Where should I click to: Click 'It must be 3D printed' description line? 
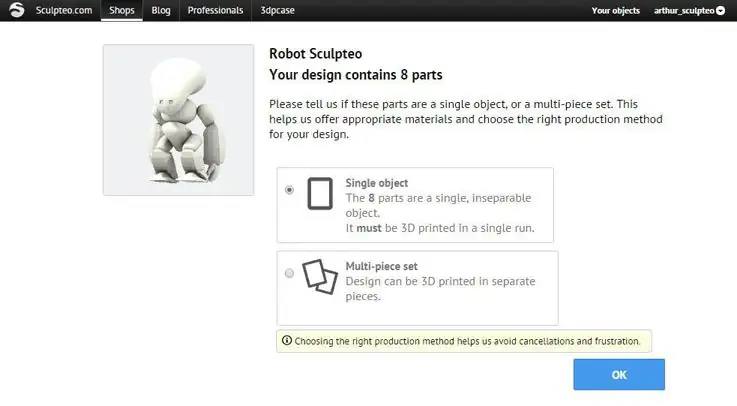point(440,228)
